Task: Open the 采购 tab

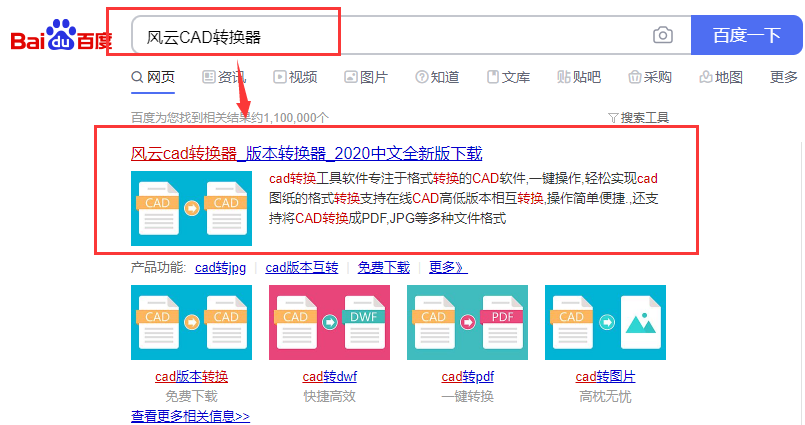Action: tap(649, 78)
